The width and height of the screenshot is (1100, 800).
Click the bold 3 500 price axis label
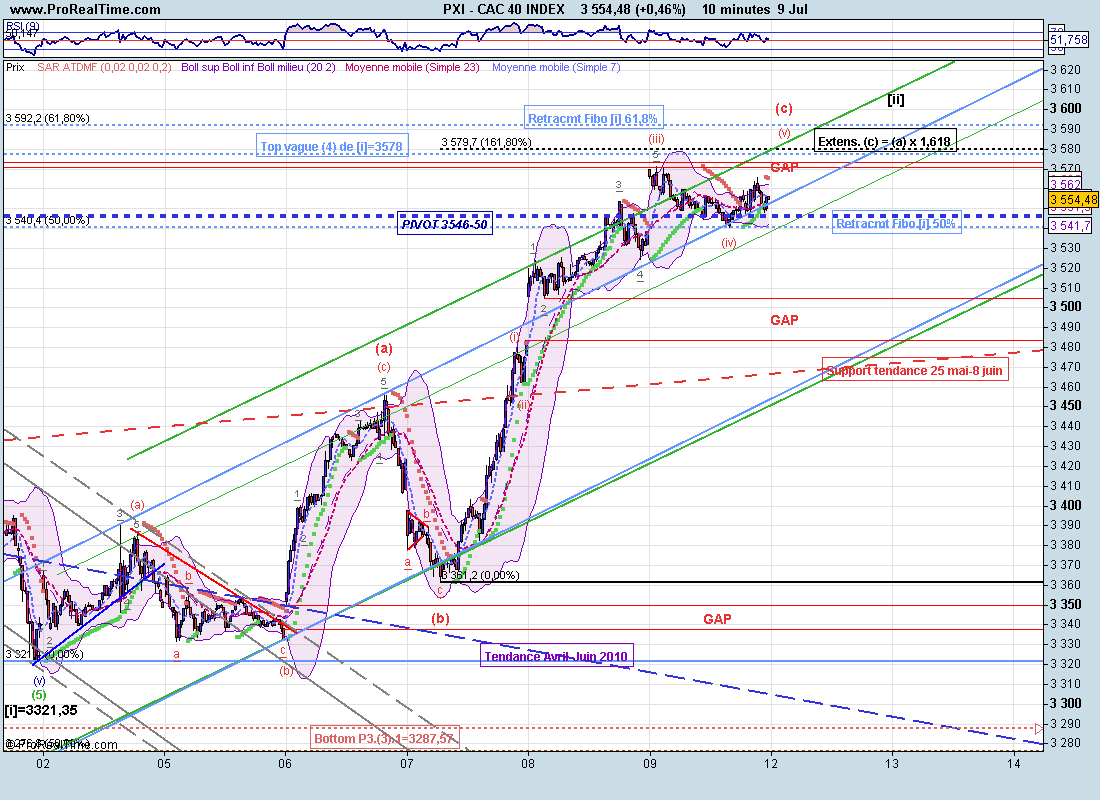(1066, 307)
